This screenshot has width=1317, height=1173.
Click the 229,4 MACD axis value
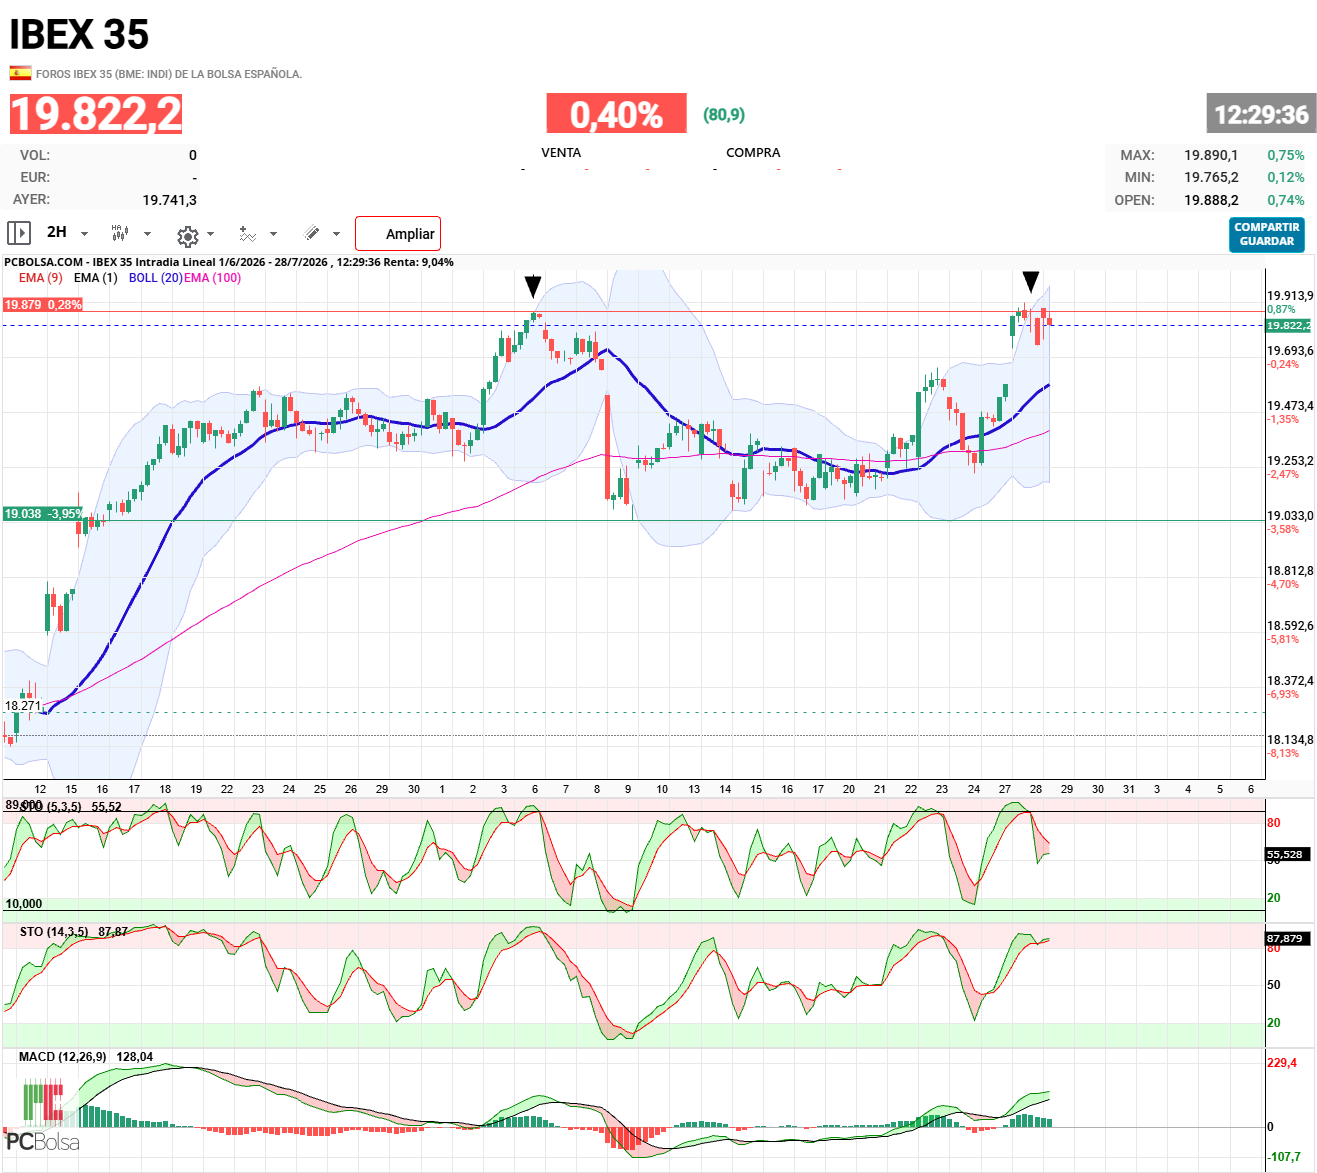1282,1063
